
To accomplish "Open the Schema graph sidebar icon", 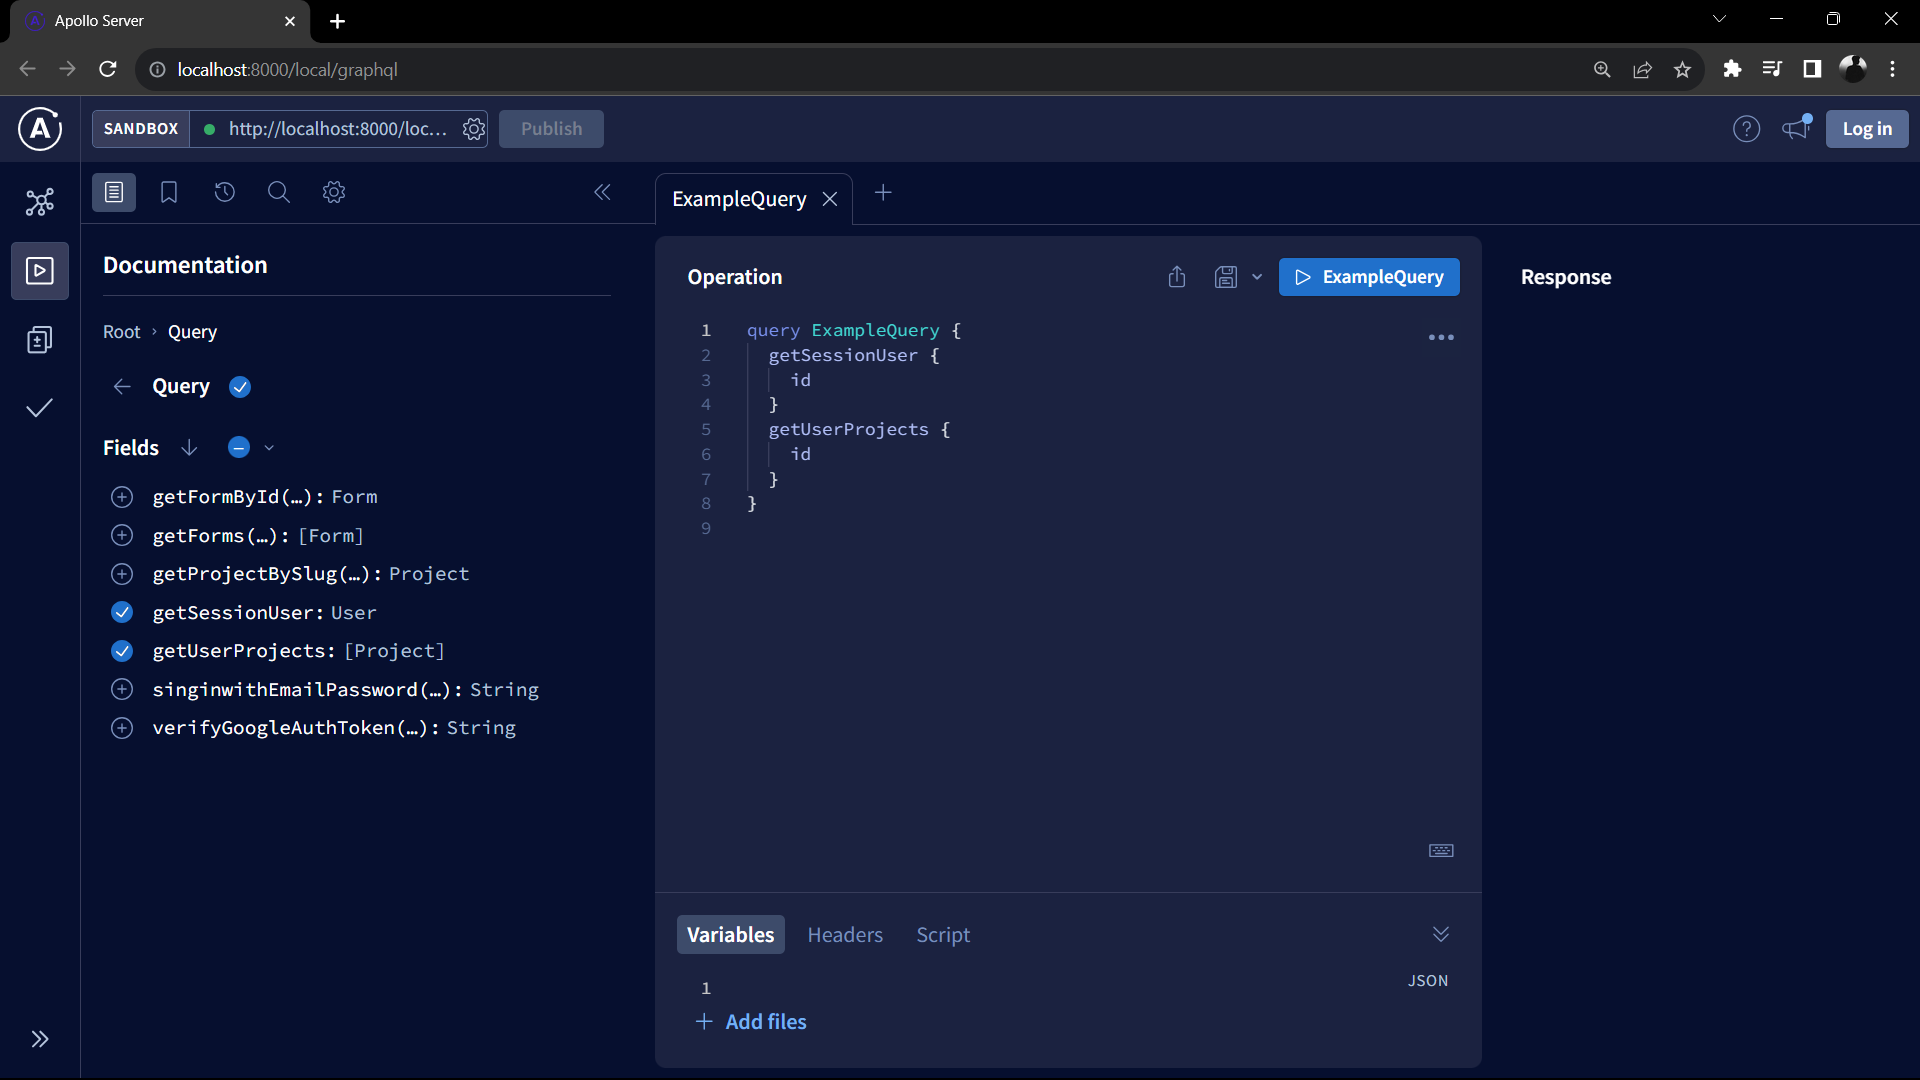I will [40, 202].
